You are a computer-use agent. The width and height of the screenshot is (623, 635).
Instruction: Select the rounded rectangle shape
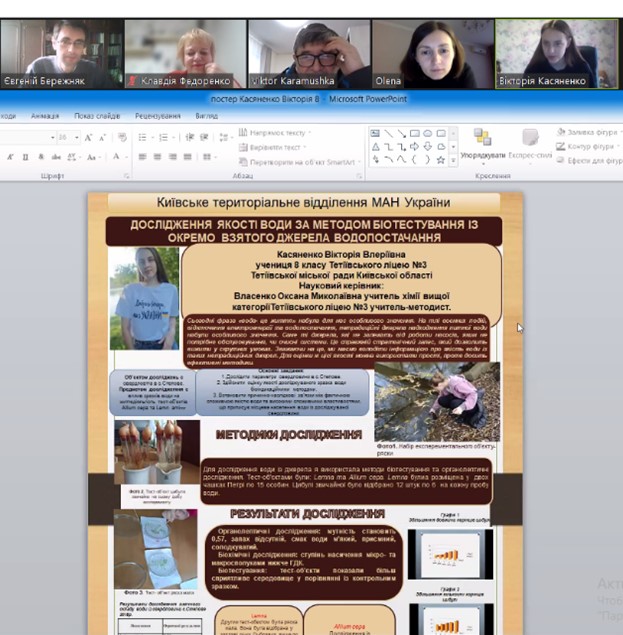pos(441,133)
